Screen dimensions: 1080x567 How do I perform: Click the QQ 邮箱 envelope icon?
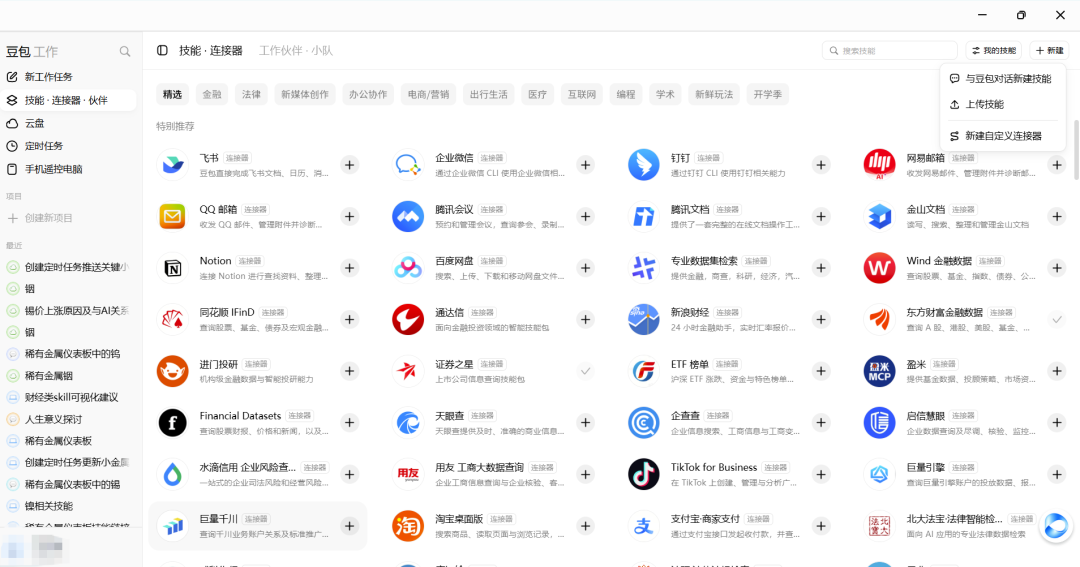click(x=173, y=216)
